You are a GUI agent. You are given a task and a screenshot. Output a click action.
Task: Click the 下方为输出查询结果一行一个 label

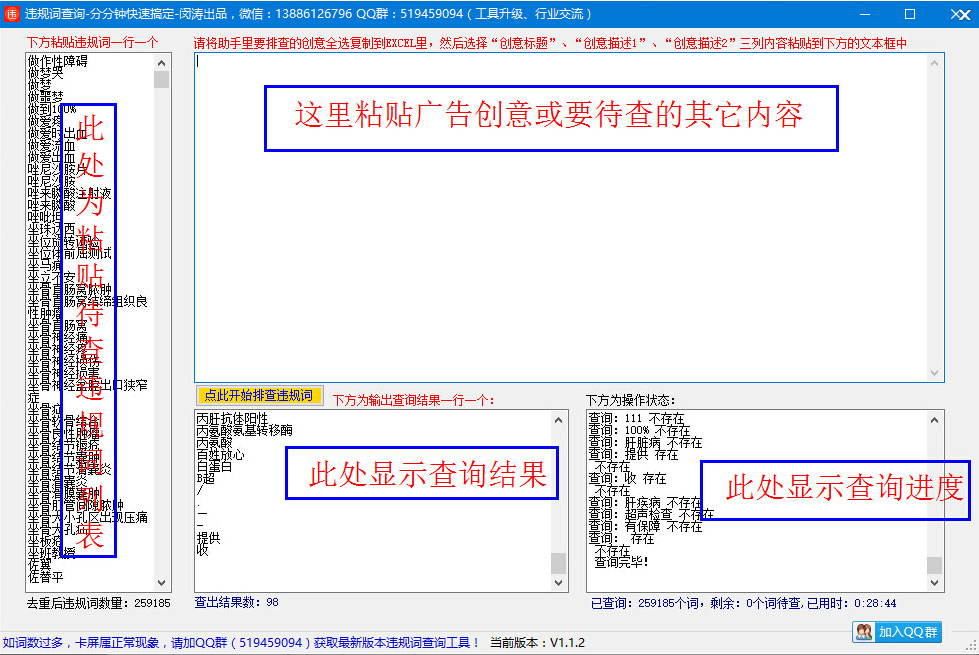pos(413,400)
